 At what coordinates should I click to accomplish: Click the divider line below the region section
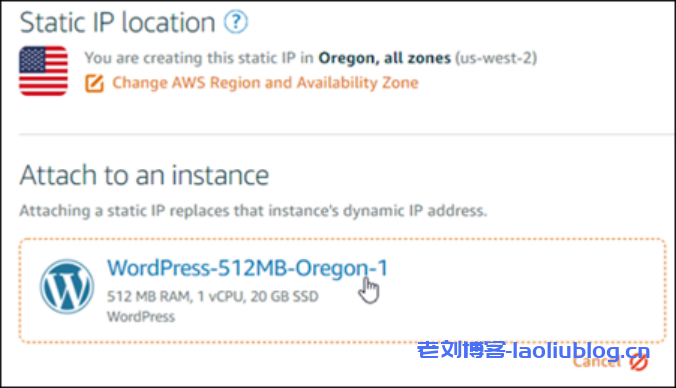pyautogui.click(x=347, y=135)
